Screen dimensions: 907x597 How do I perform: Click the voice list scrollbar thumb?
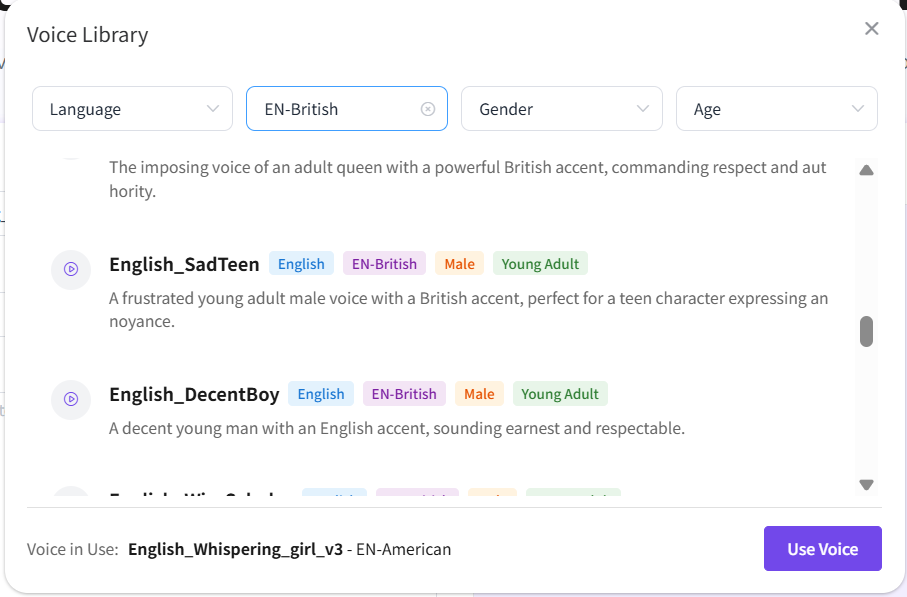pyautogui.click(x=866, y=331)
